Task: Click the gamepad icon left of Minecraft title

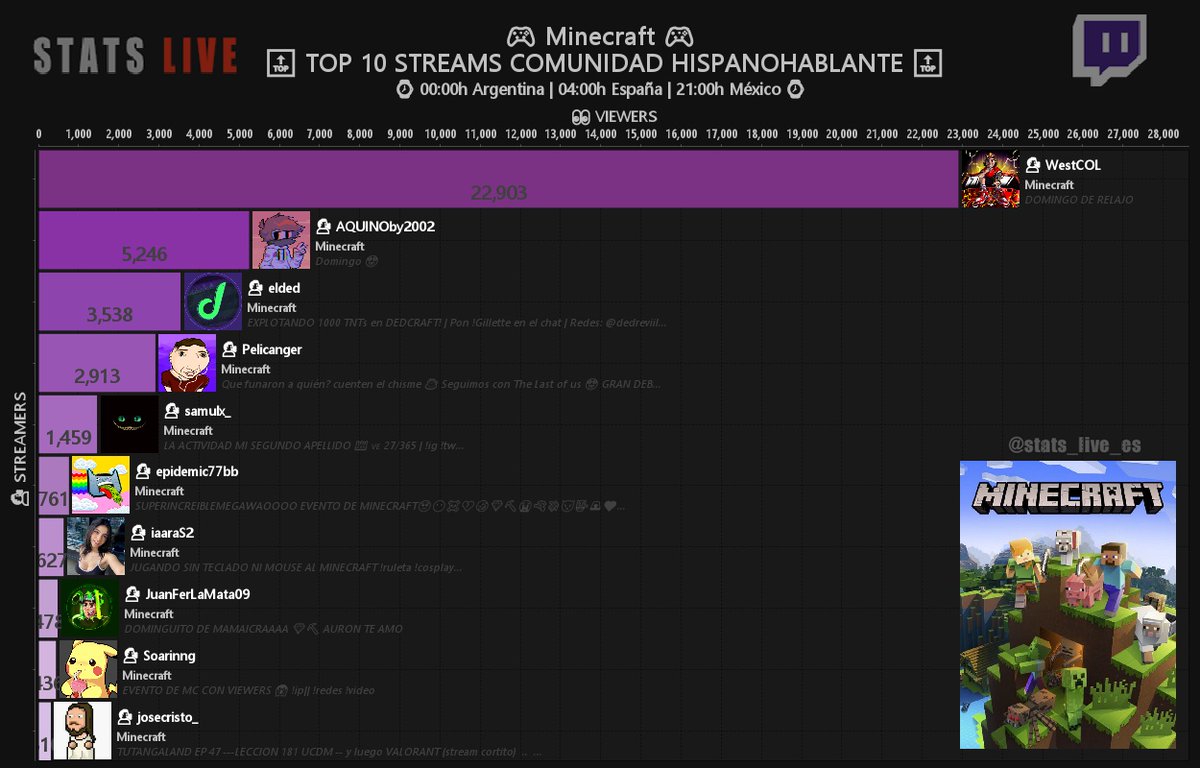Action: click(x=520, y=37)
